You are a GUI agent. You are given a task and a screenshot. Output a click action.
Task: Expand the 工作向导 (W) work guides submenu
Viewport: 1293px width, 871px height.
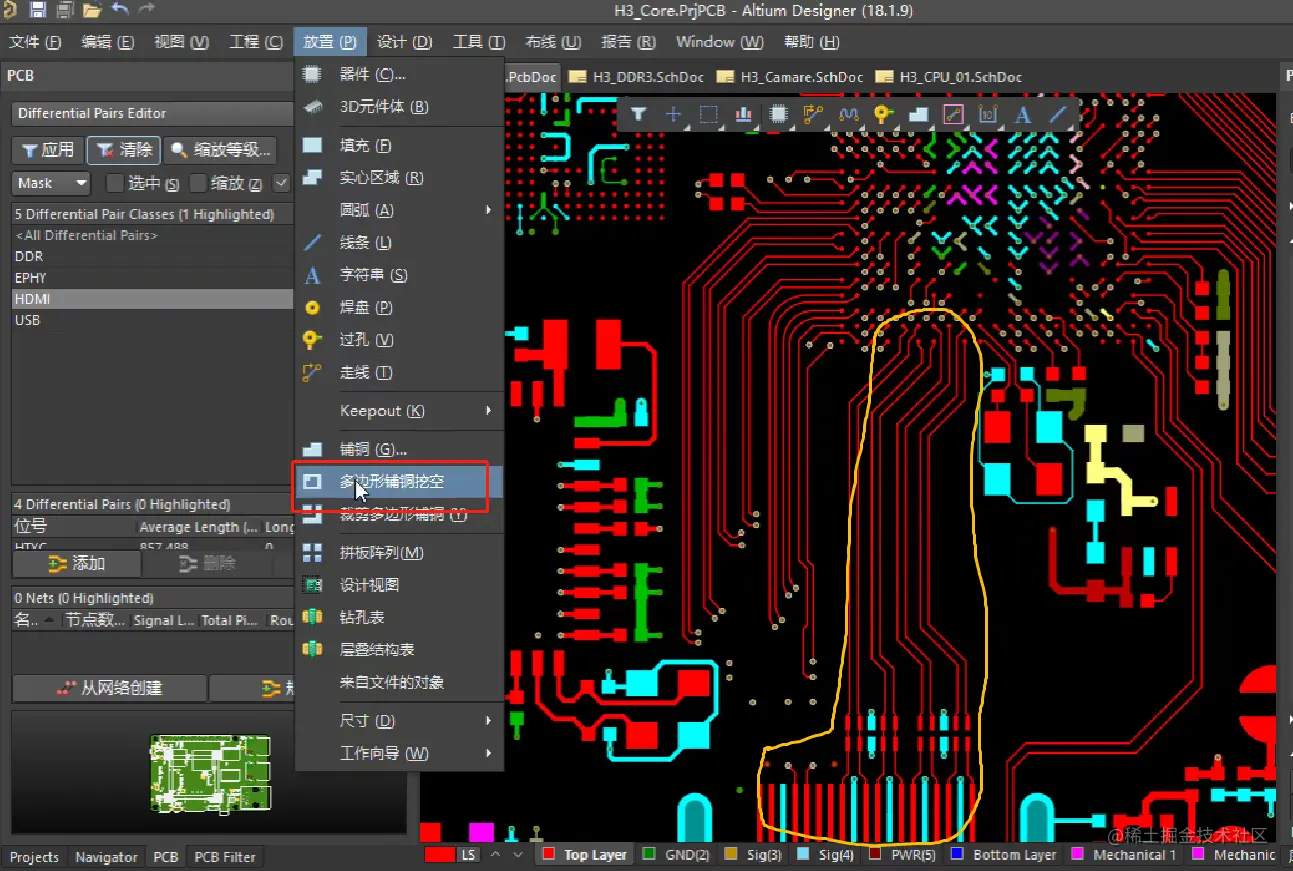pos(398,753)
